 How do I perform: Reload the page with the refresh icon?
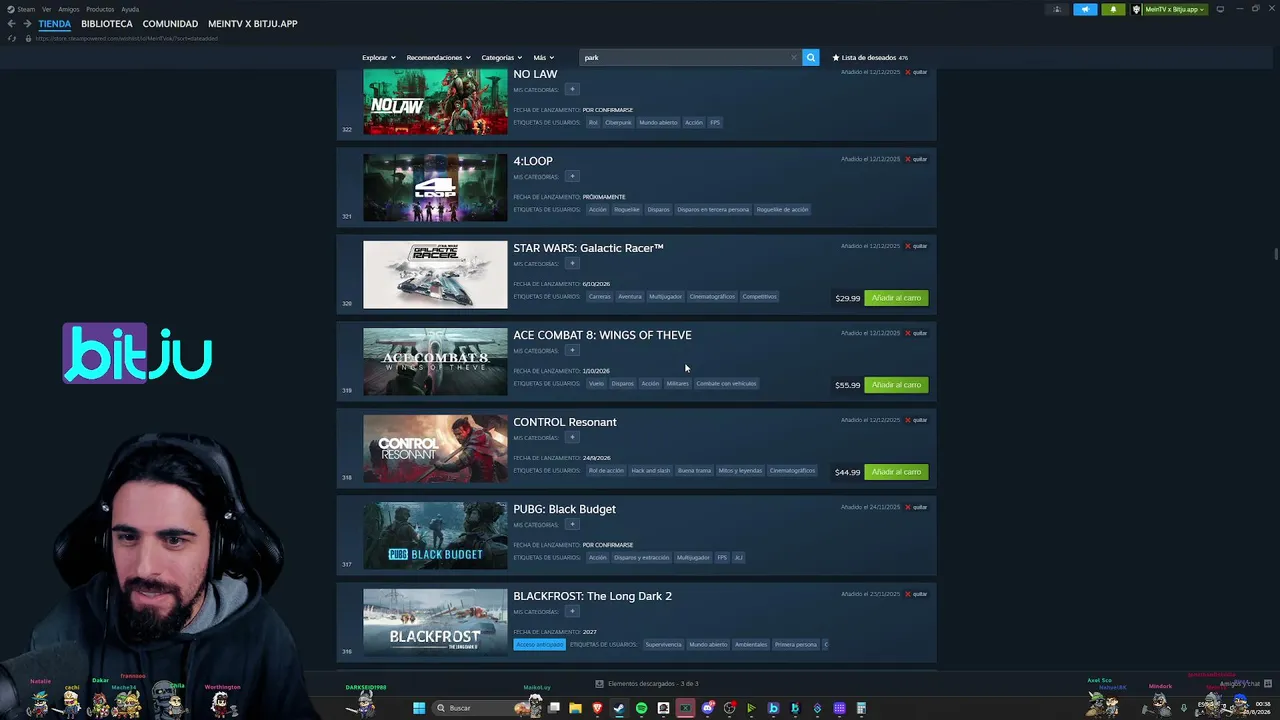coord(12,38)
